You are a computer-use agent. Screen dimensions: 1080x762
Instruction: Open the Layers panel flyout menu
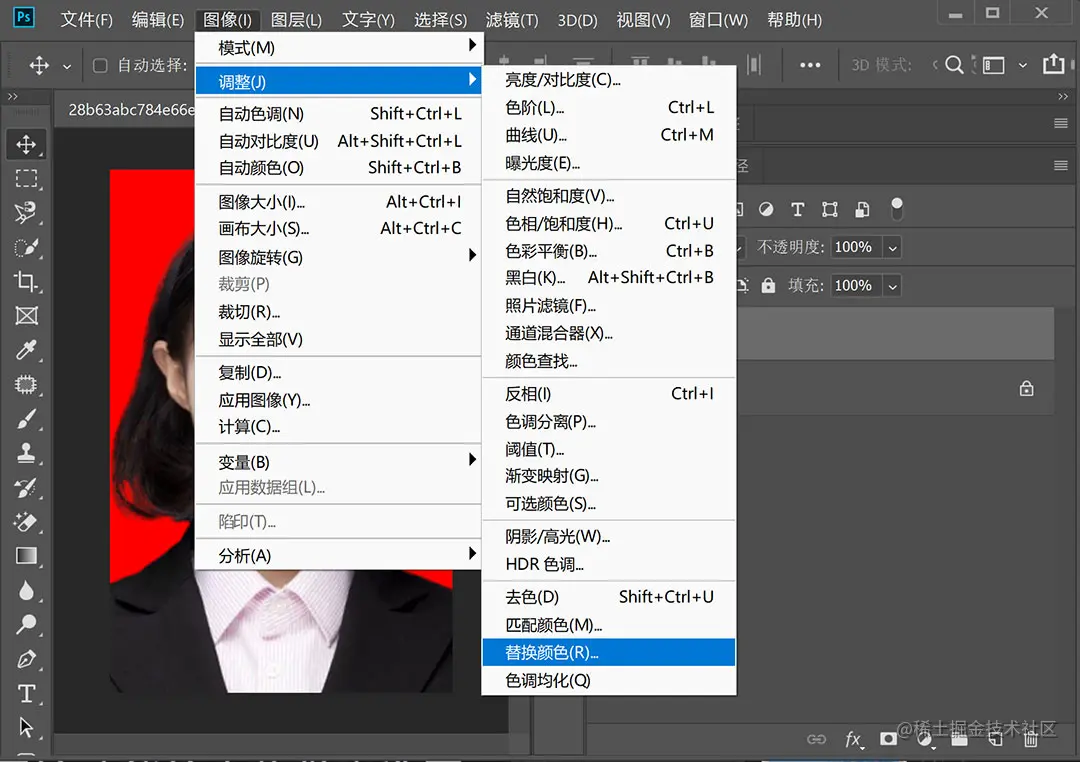point(1061,165)
